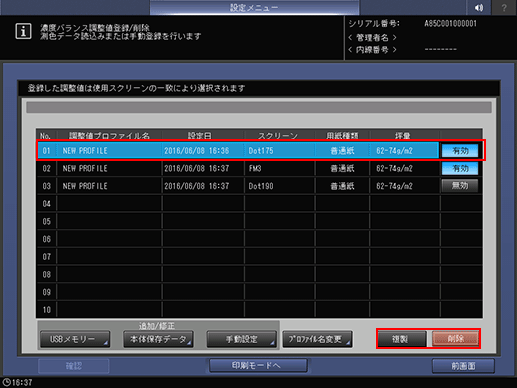Click the 追加/修正 group label
This screenshot has height=388, width=517.
pos(157,326)
